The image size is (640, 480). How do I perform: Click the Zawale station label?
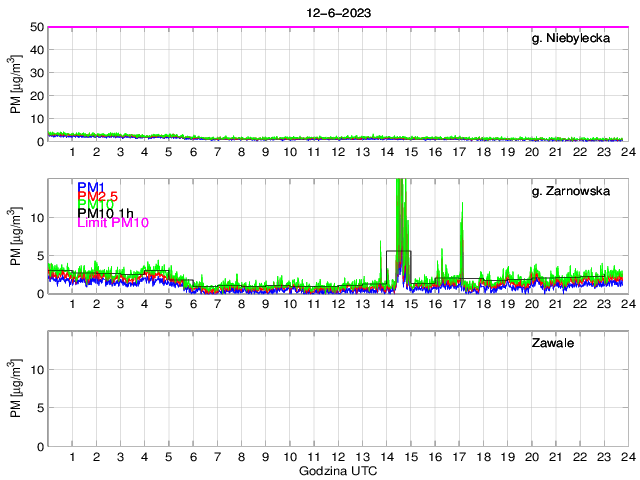click(x=557, y=343)
